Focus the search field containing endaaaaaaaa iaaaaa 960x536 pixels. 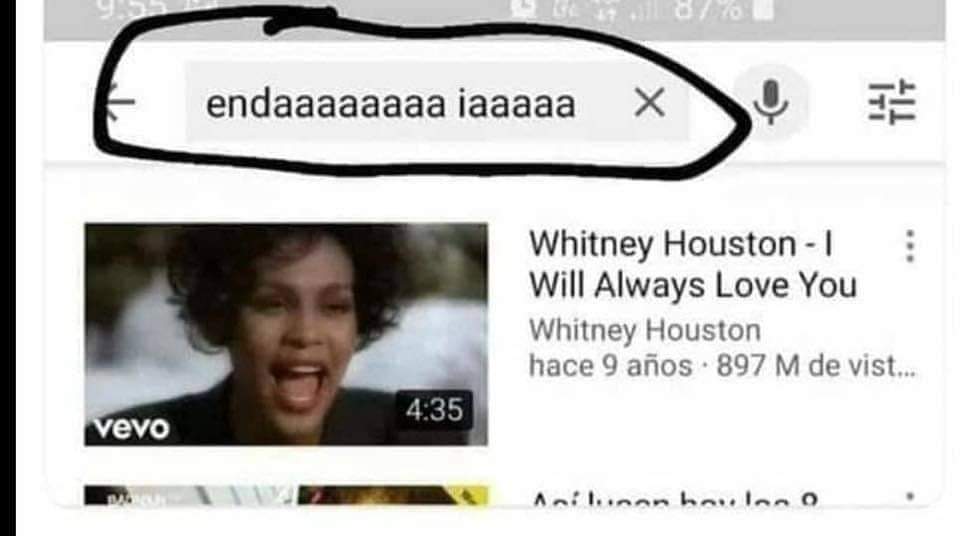tap(437, 102)
